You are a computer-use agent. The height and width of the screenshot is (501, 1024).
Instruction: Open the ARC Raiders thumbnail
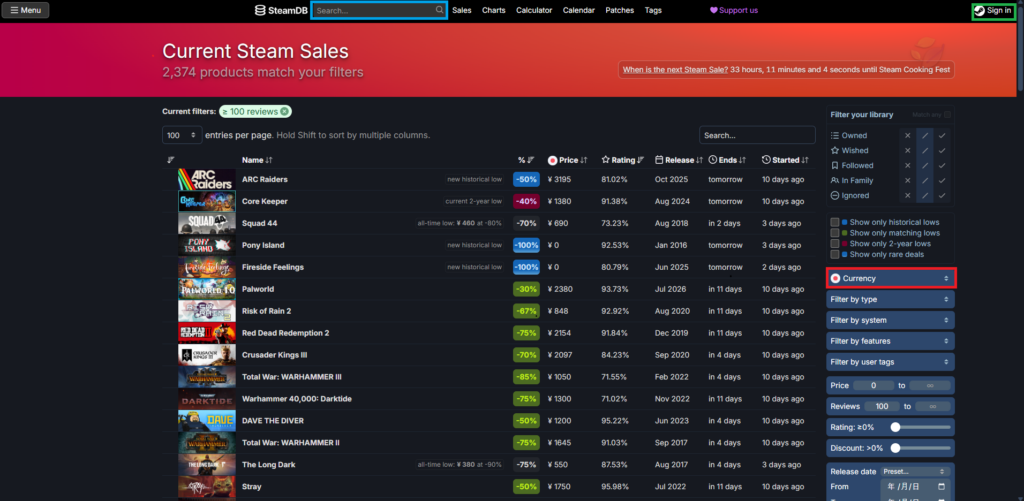[x=206, y=180]
